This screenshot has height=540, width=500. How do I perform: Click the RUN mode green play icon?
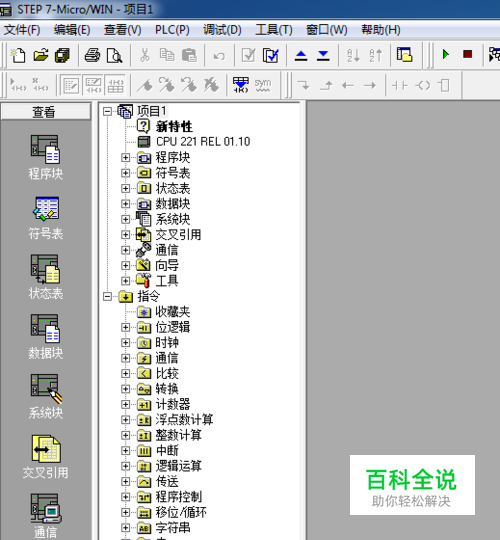(x=446, y=54)
